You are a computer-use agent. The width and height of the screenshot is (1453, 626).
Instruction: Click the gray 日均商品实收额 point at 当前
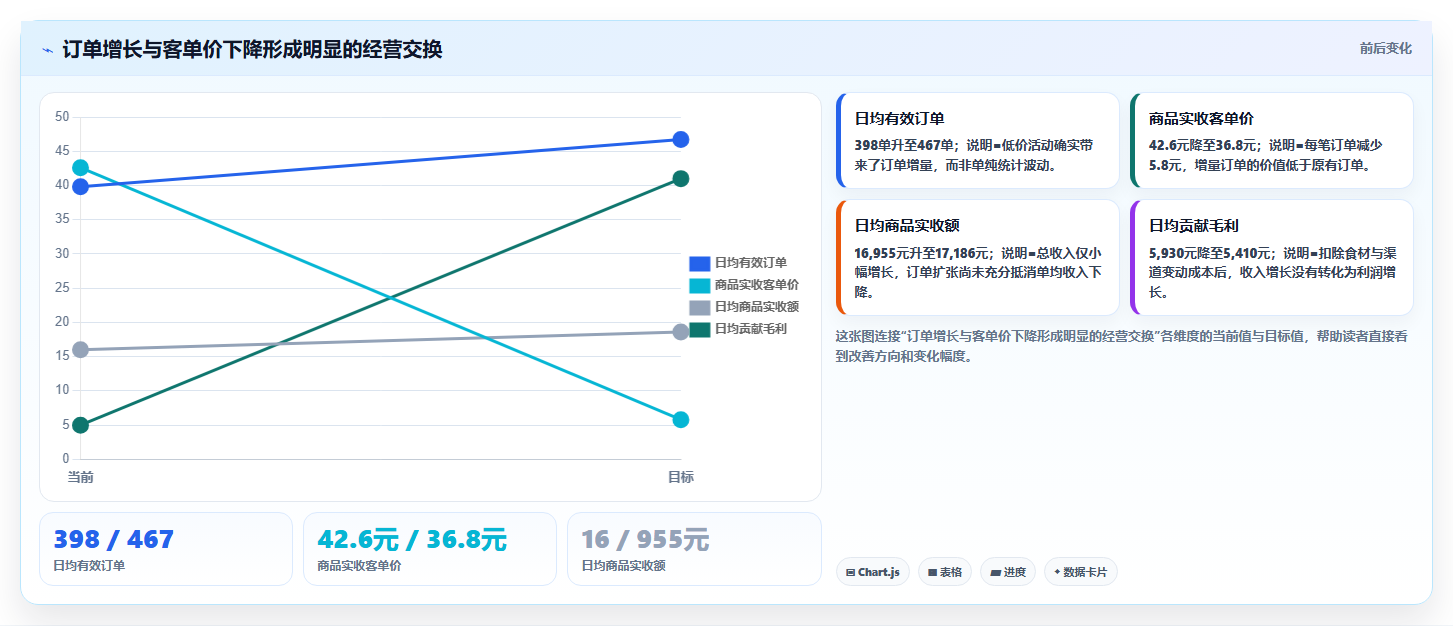coord(81,350)
